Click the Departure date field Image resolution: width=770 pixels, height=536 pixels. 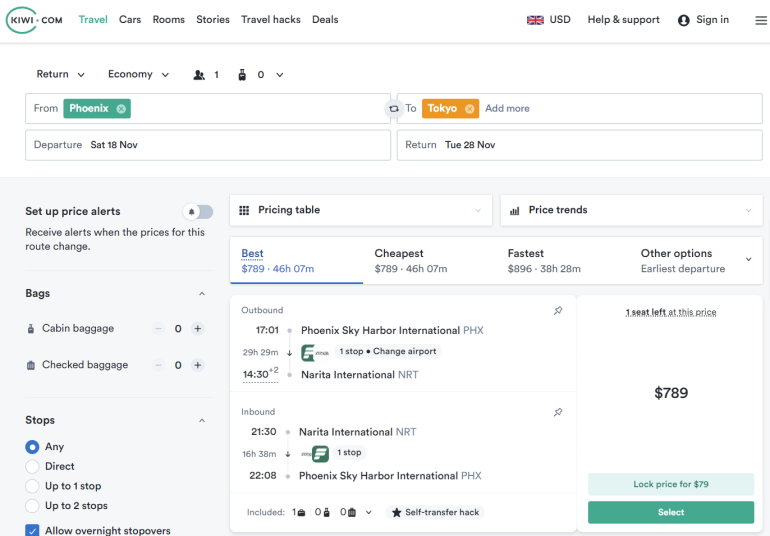tap(208, 145)
